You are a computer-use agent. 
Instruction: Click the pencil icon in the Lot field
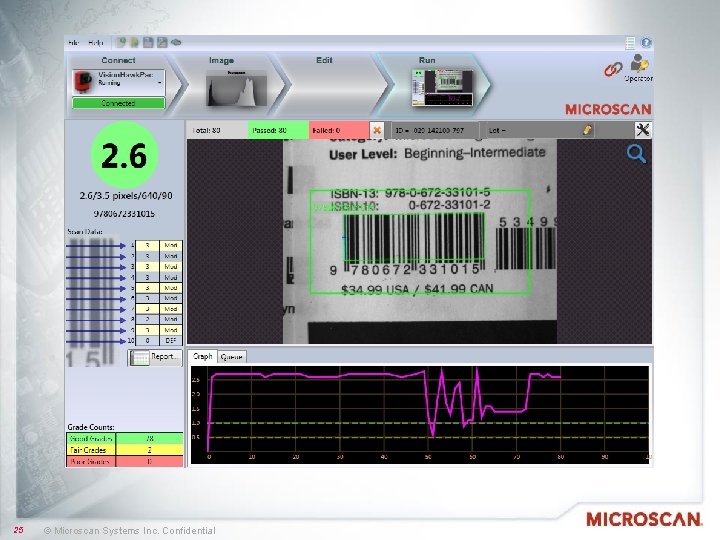tap(587, 130)
